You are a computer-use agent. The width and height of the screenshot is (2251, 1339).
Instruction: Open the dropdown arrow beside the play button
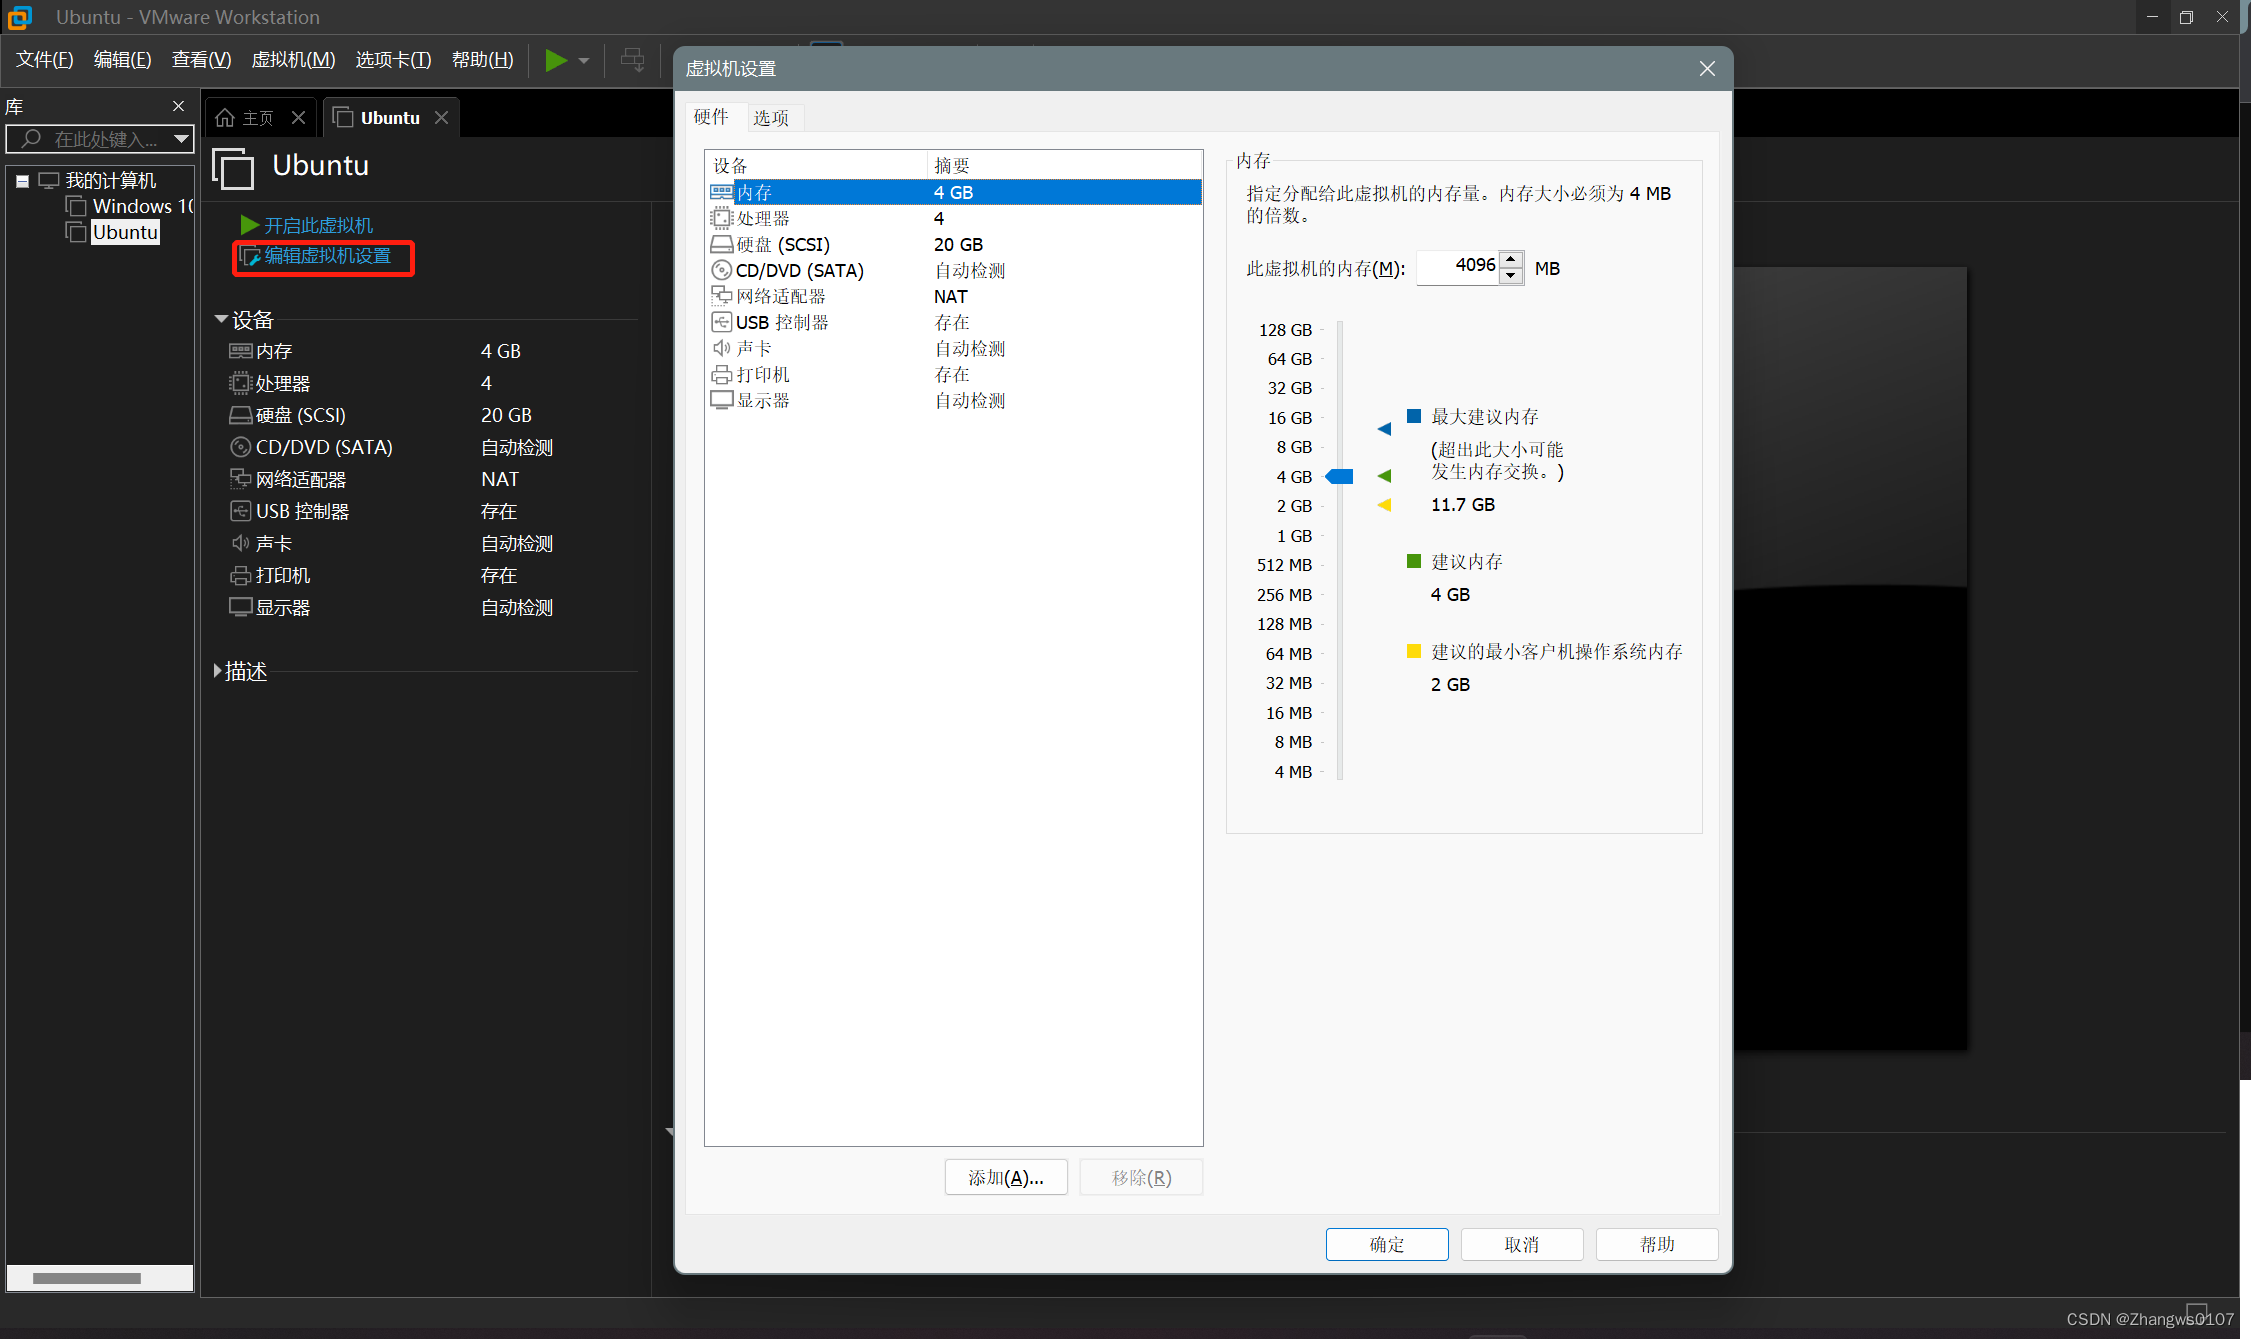pyautogui.click(x=584, y=61)
